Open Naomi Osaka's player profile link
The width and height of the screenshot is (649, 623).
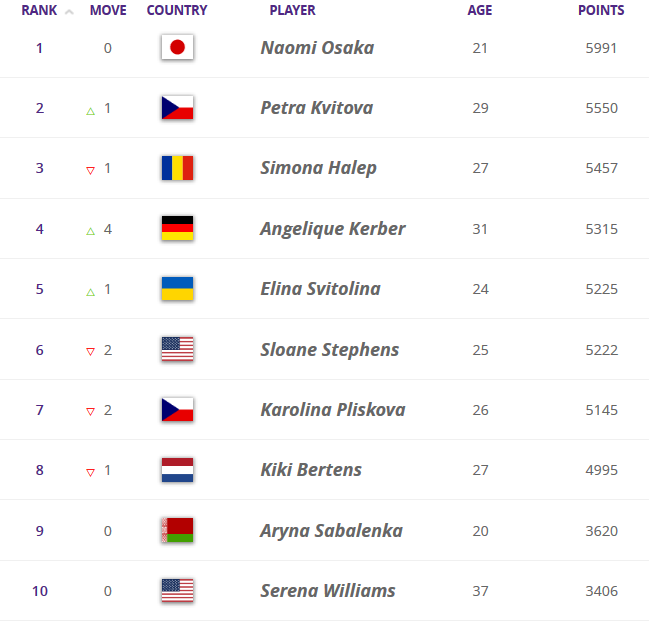pos(317,47)
